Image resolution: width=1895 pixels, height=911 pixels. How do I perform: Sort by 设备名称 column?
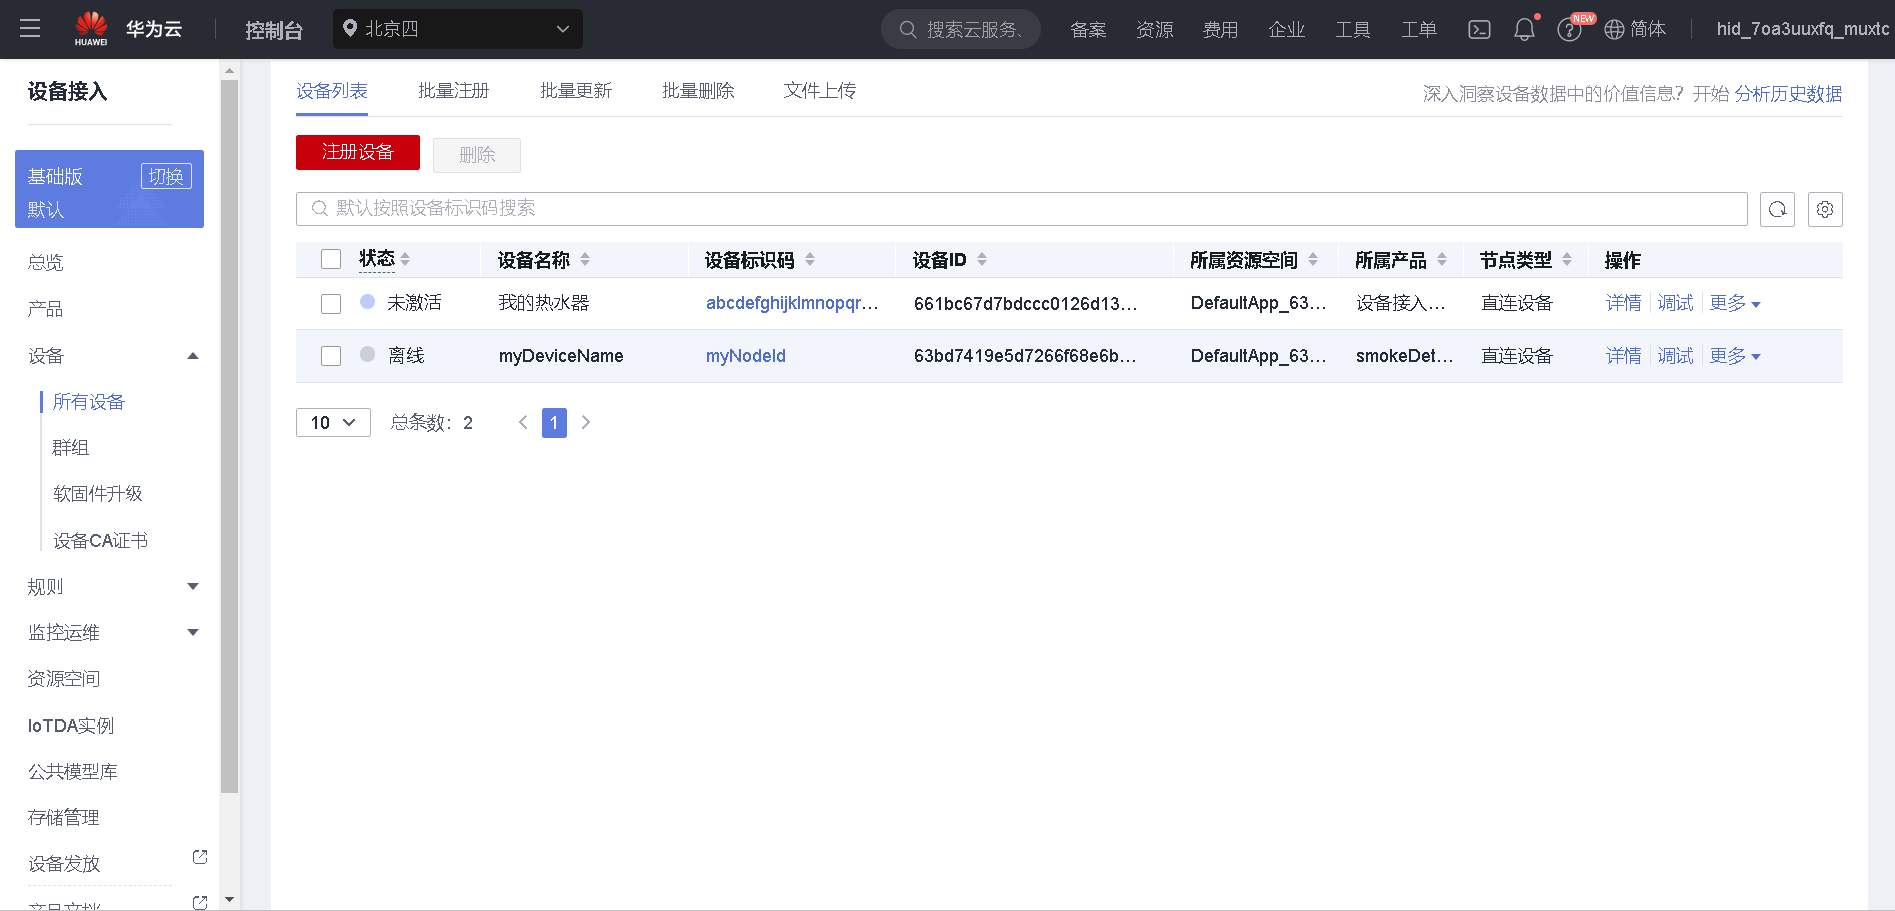[585, 260]
